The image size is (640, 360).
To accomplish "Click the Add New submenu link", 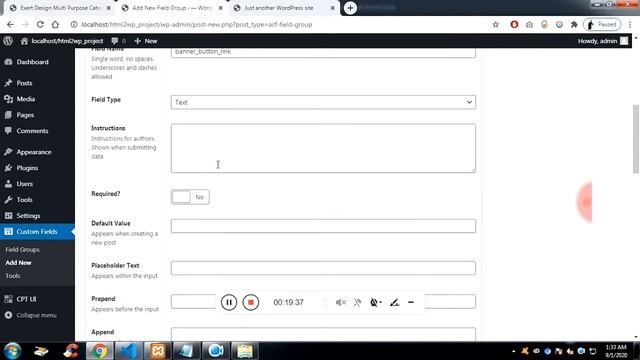I will pyautogui.click(x=18, y=262).
